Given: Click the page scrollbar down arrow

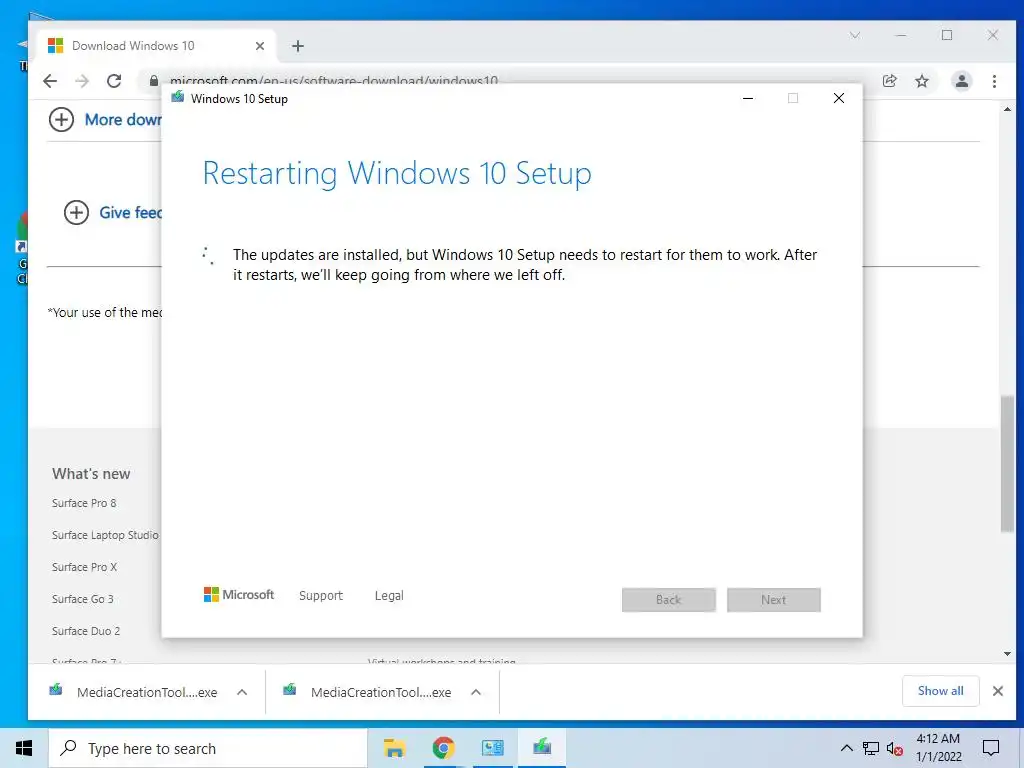Looking at the screenshot, I should click(1007, 654).
